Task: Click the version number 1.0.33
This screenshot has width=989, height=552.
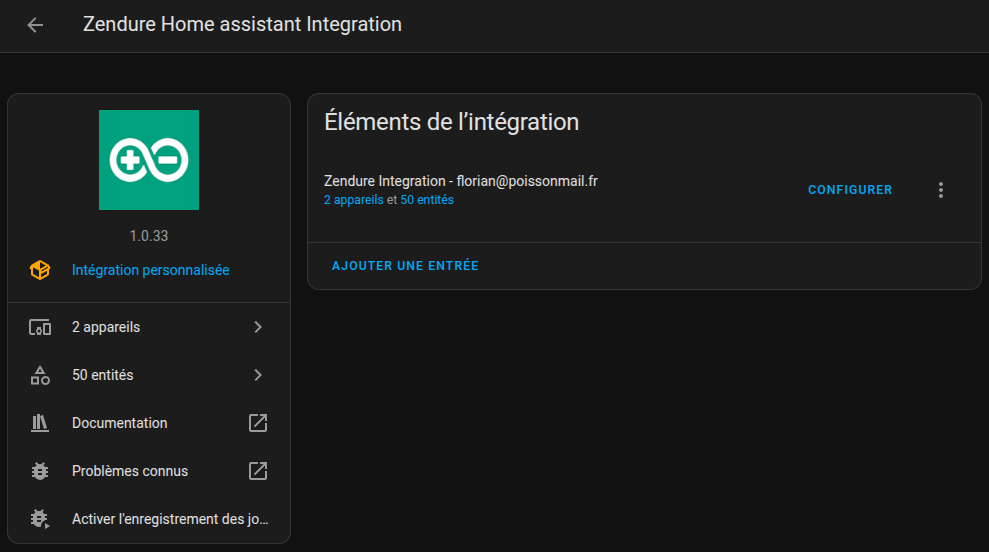Action: (x=149, y=236)
